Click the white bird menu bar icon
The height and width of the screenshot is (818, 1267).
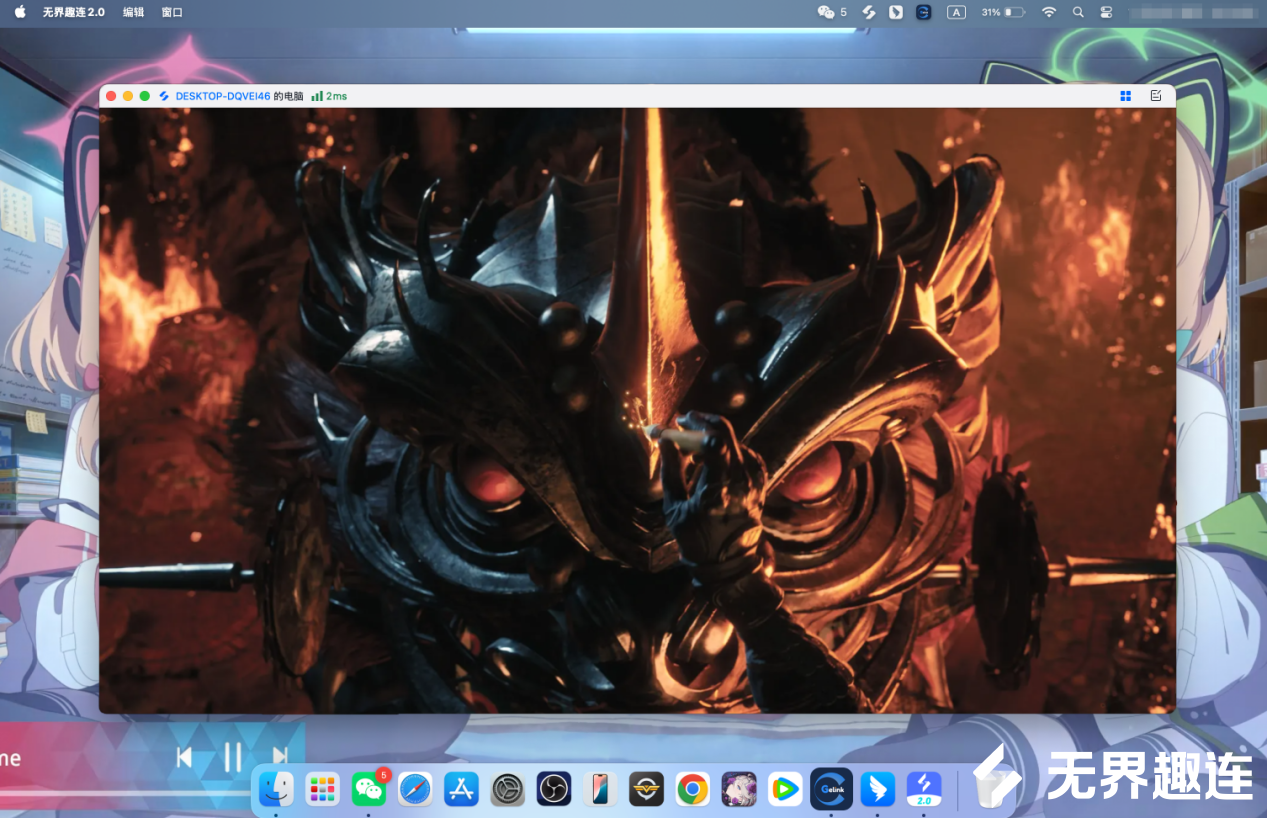tap(897, 12)
